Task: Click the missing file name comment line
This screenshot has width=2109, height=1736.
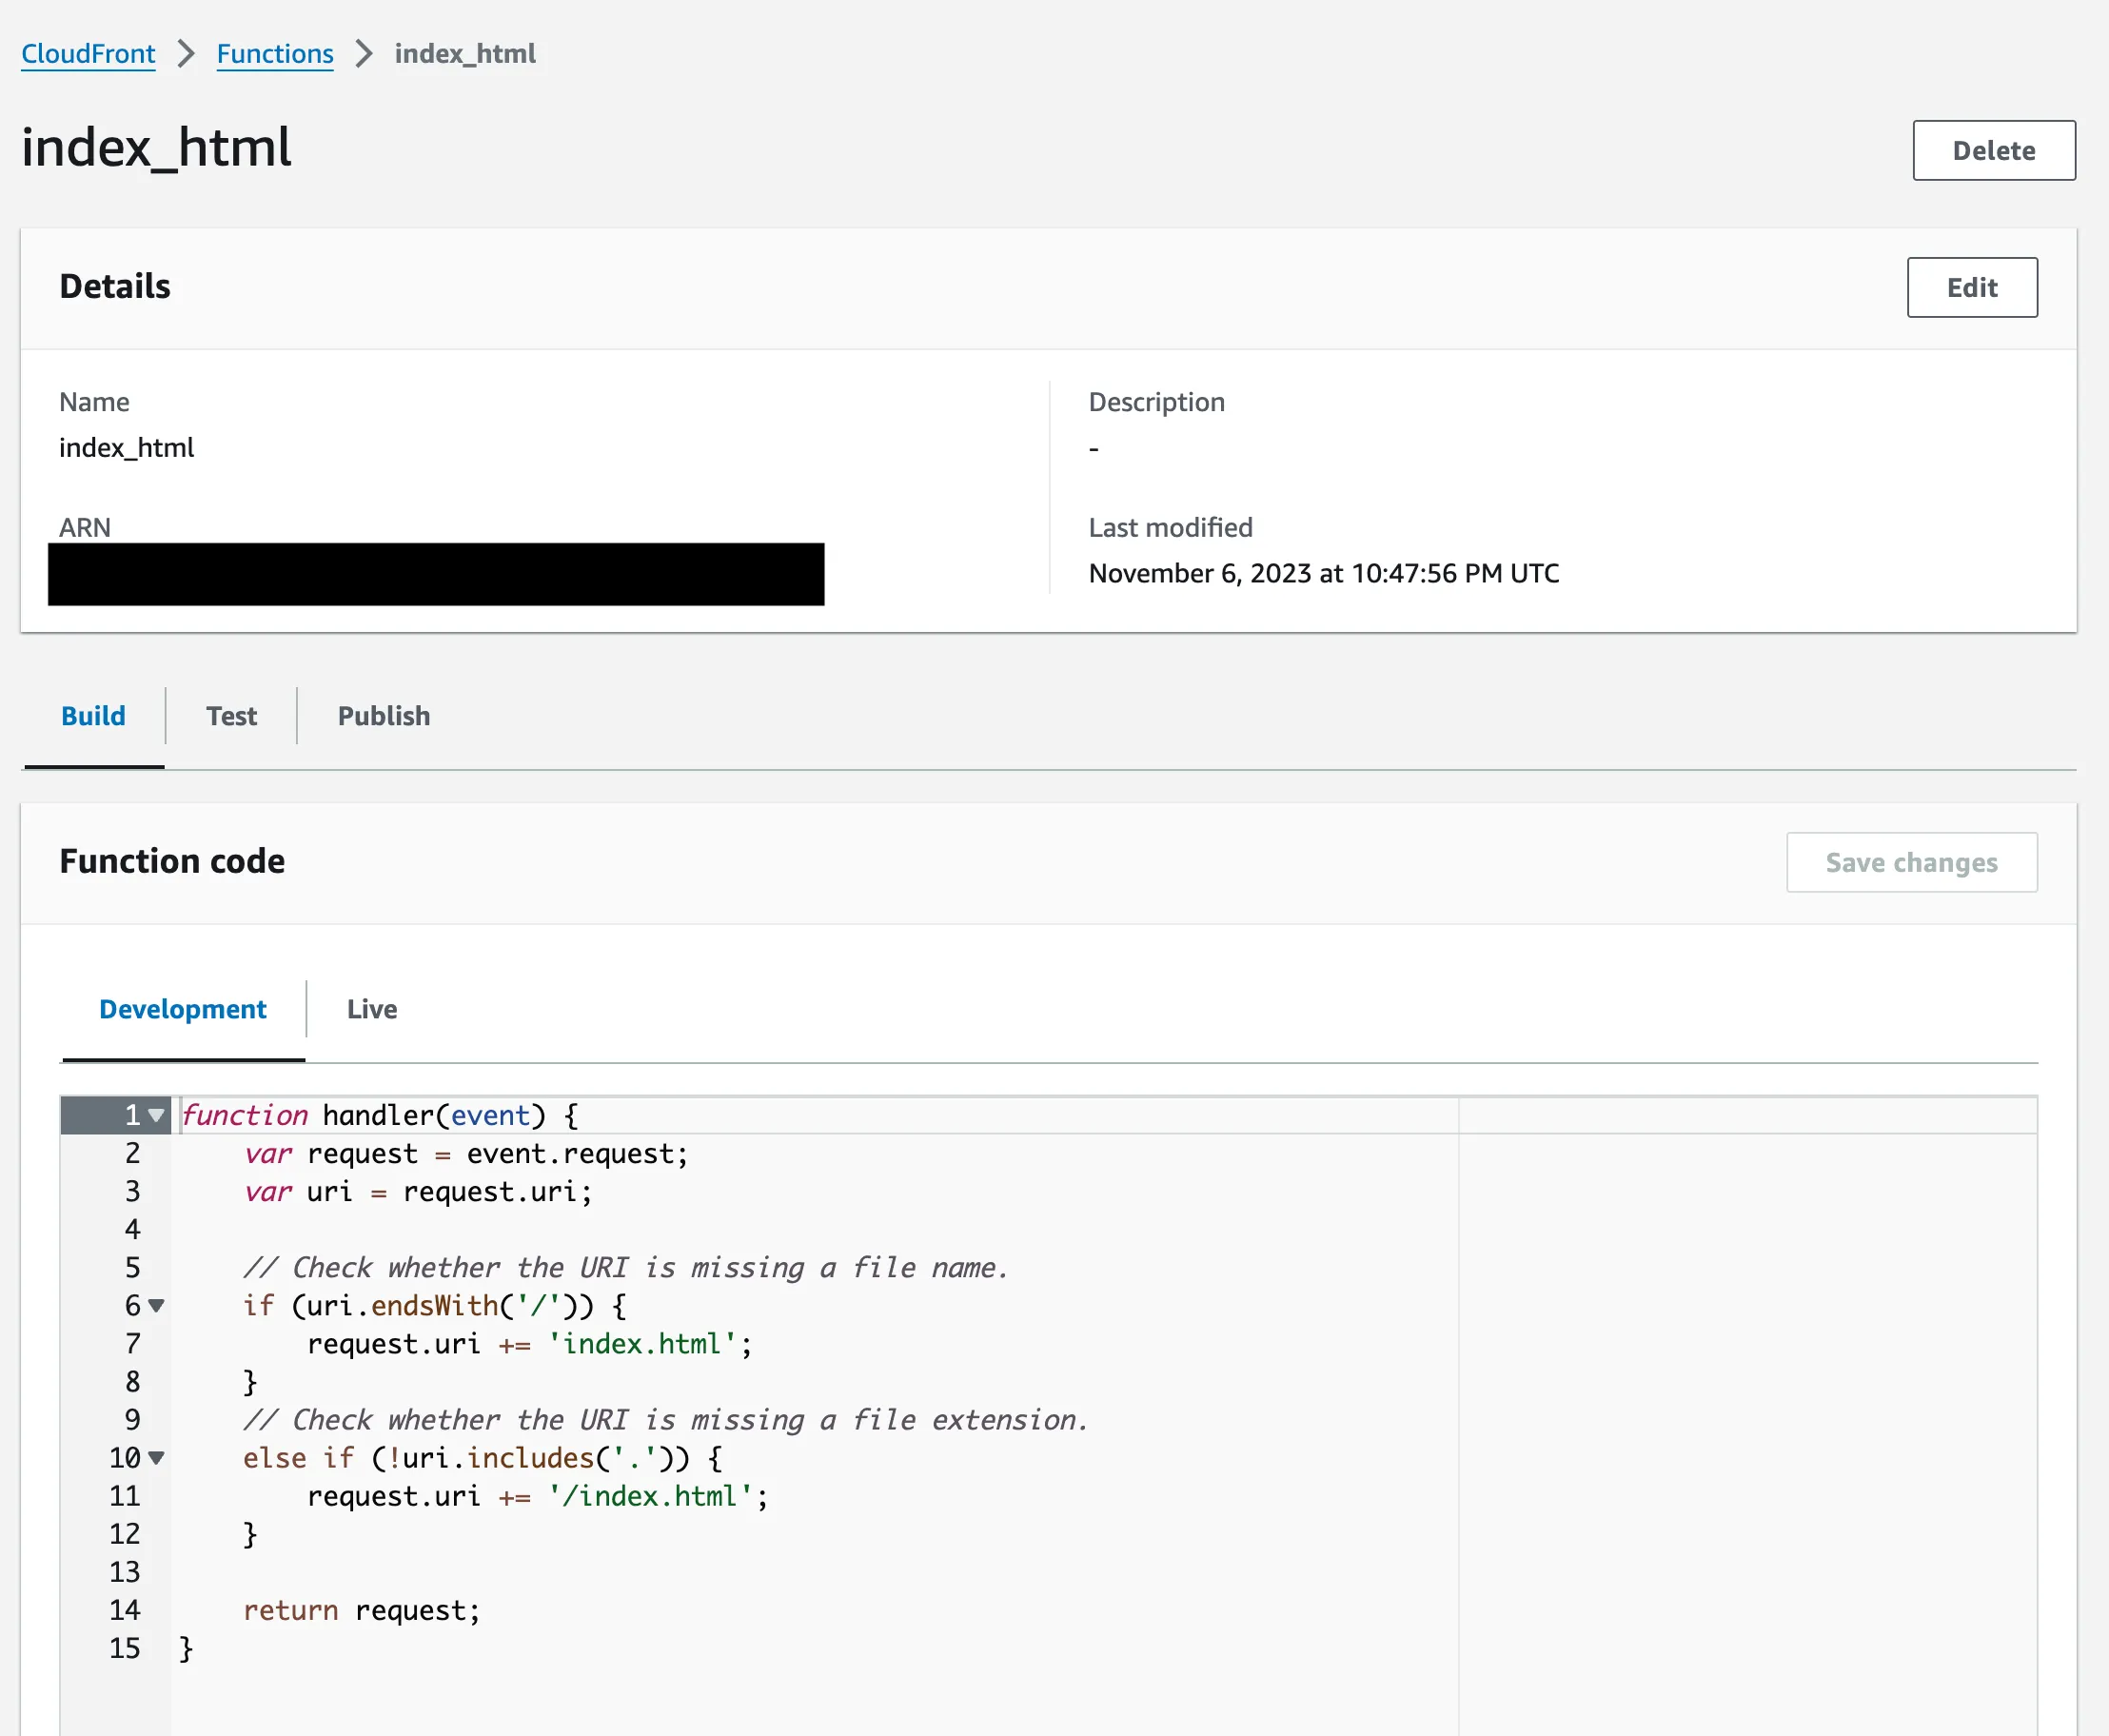Action: (x=626, y=1268)
